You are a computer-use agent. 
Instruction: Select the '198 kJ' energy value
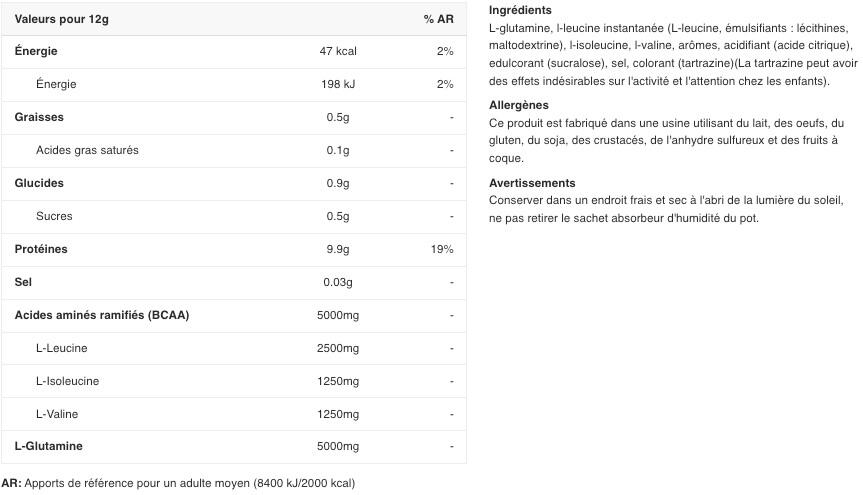pyautogui.click(x=338, y=84)
